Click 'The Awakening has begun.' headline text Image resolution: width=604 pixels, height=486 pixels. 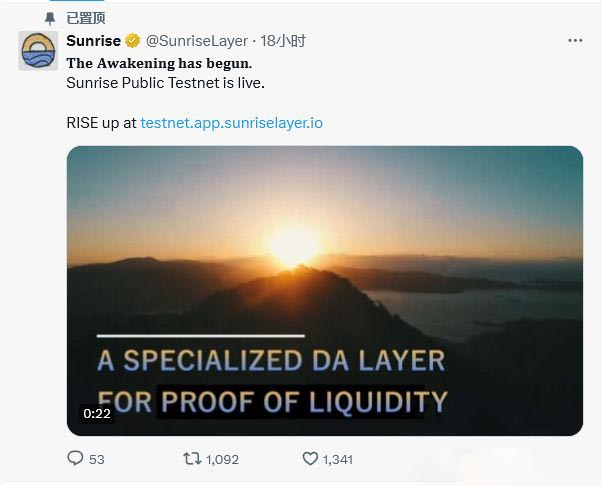159,64
